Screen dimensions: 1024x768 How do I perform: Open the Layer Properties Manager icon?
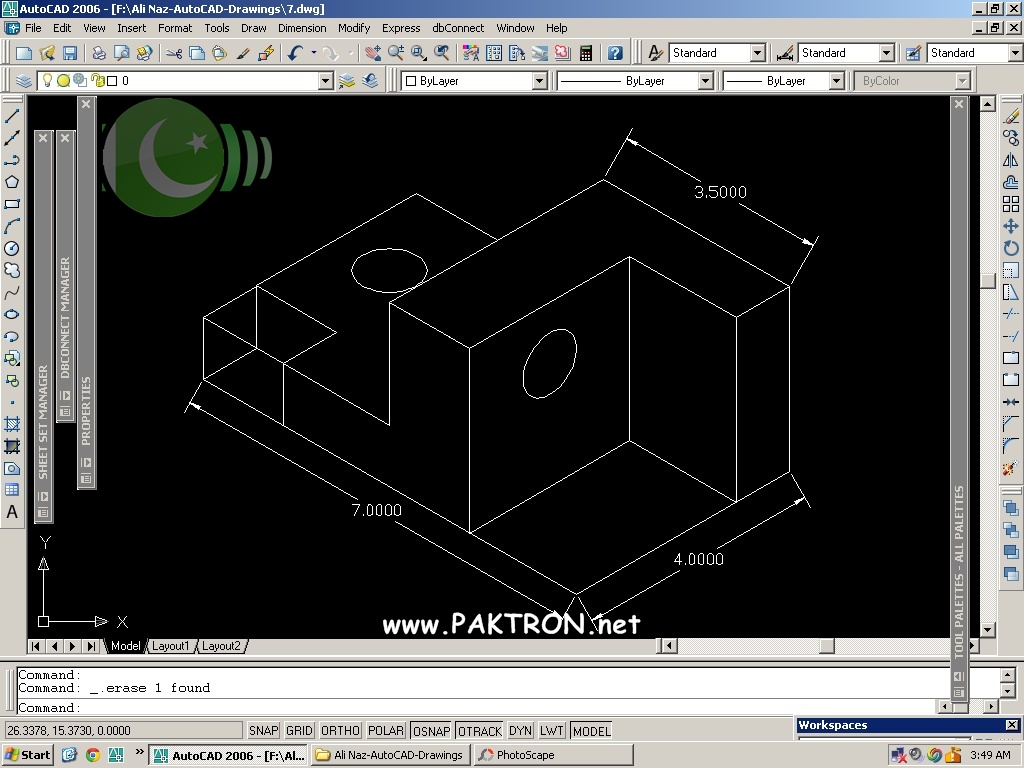point(22,80)
